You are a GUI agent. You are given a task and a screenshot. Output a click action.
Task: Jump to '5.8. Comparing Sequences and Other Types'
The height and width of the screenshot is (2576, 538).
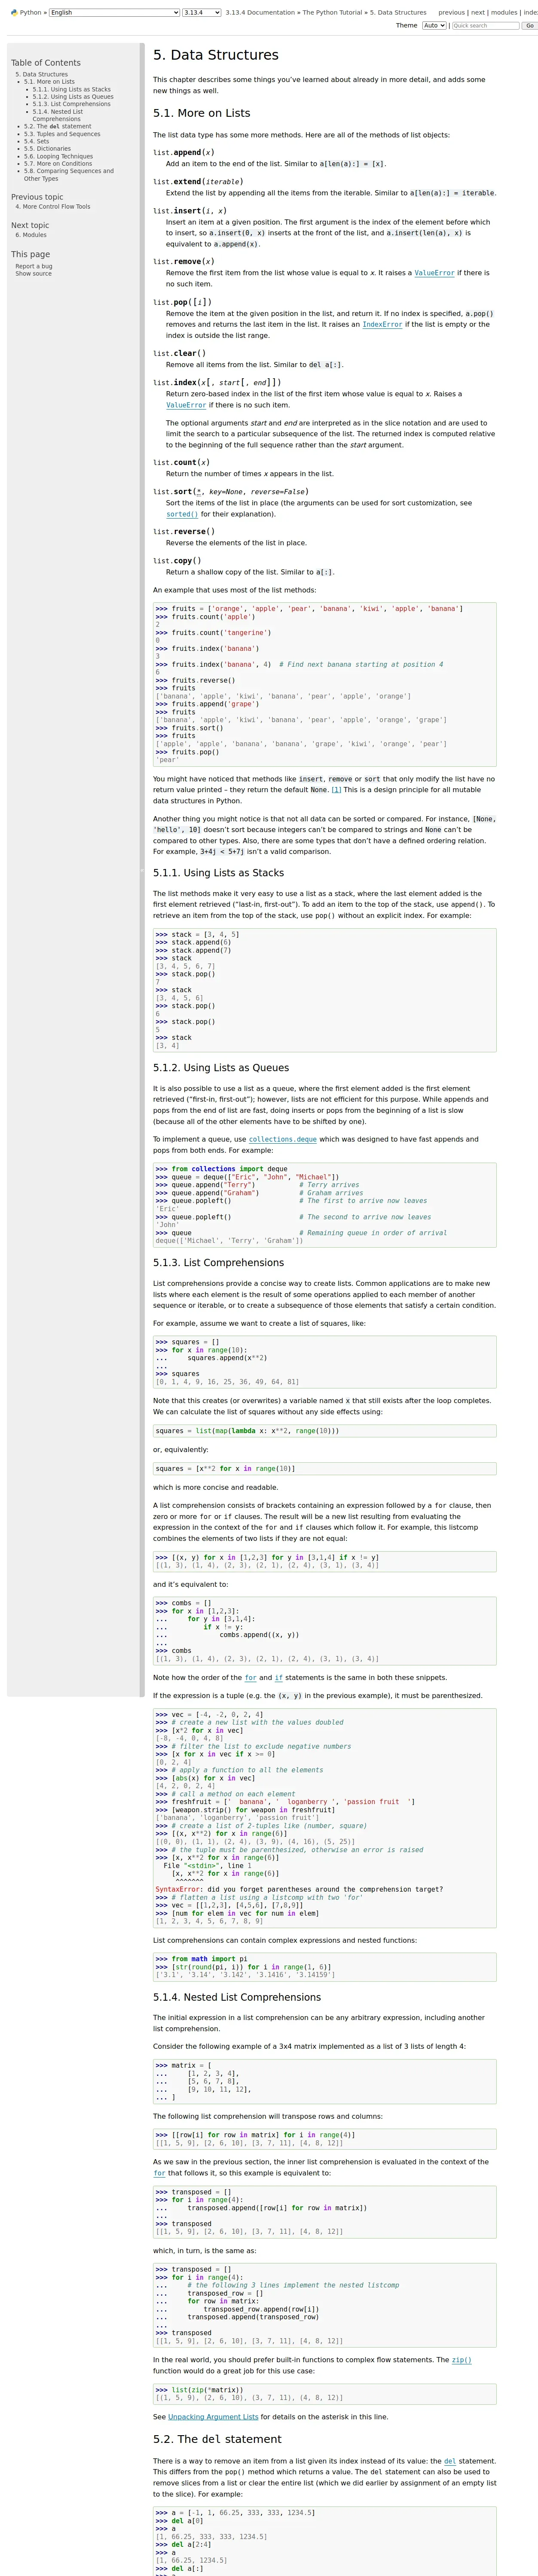(69, 175)
